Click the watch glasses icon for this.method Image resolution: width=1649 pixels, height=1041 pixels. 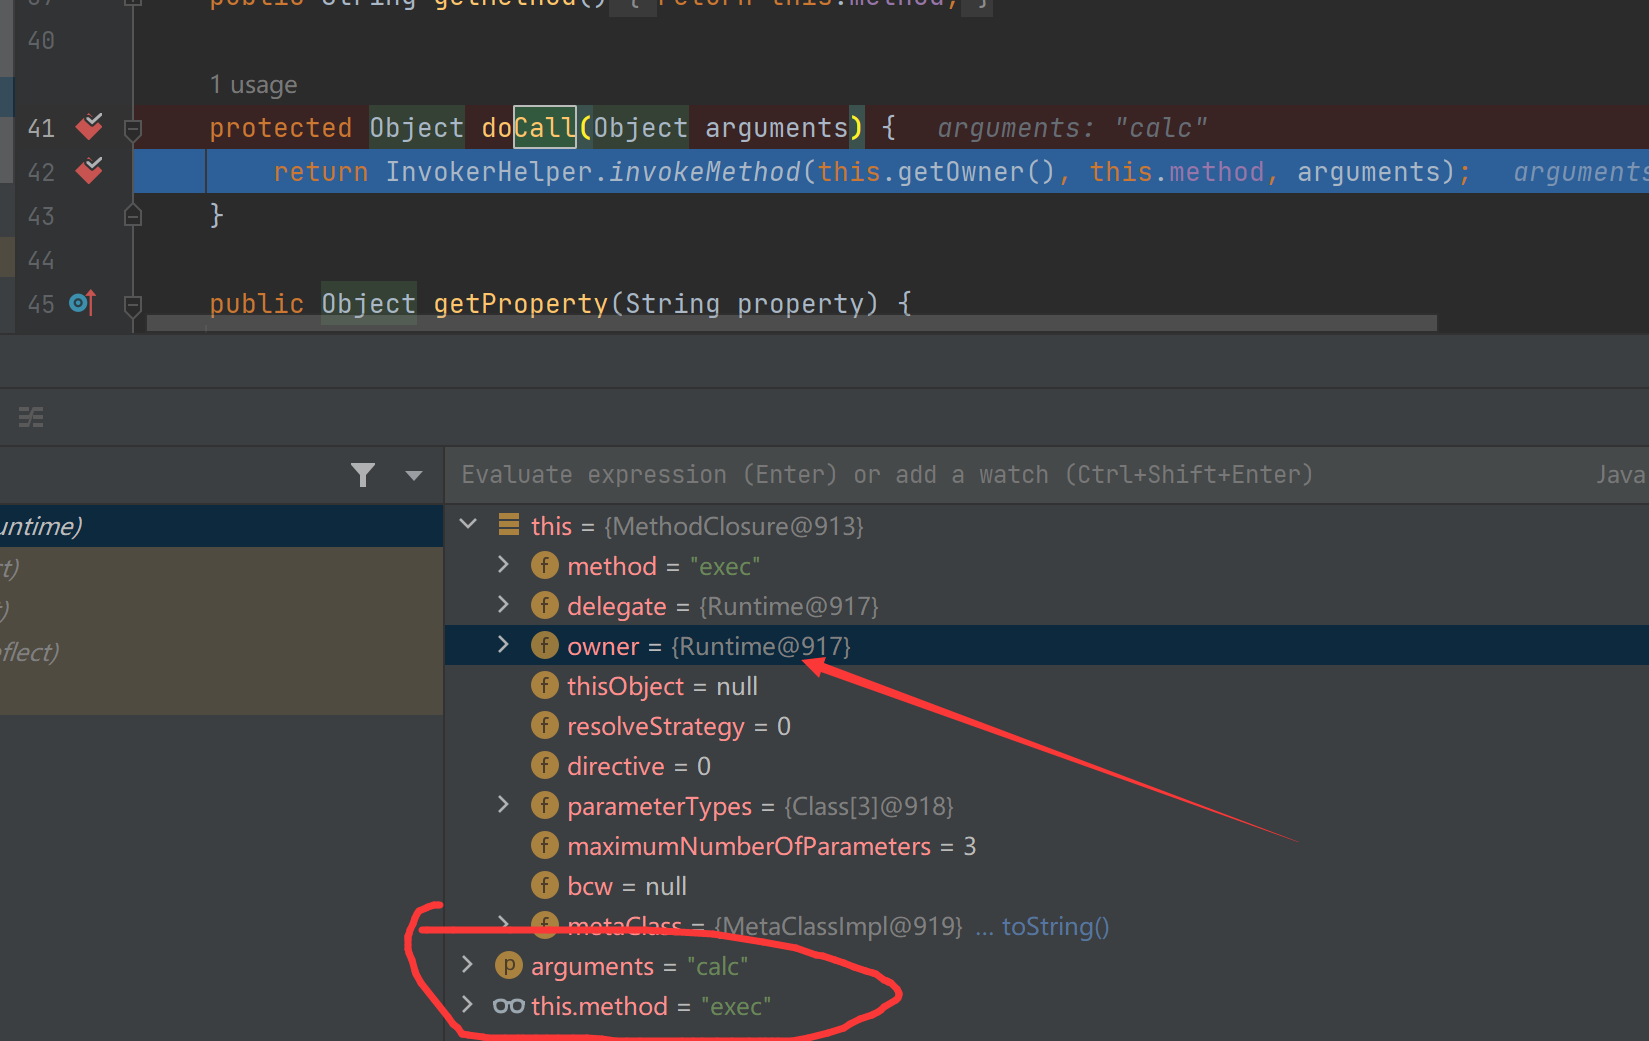[508, 1006]
